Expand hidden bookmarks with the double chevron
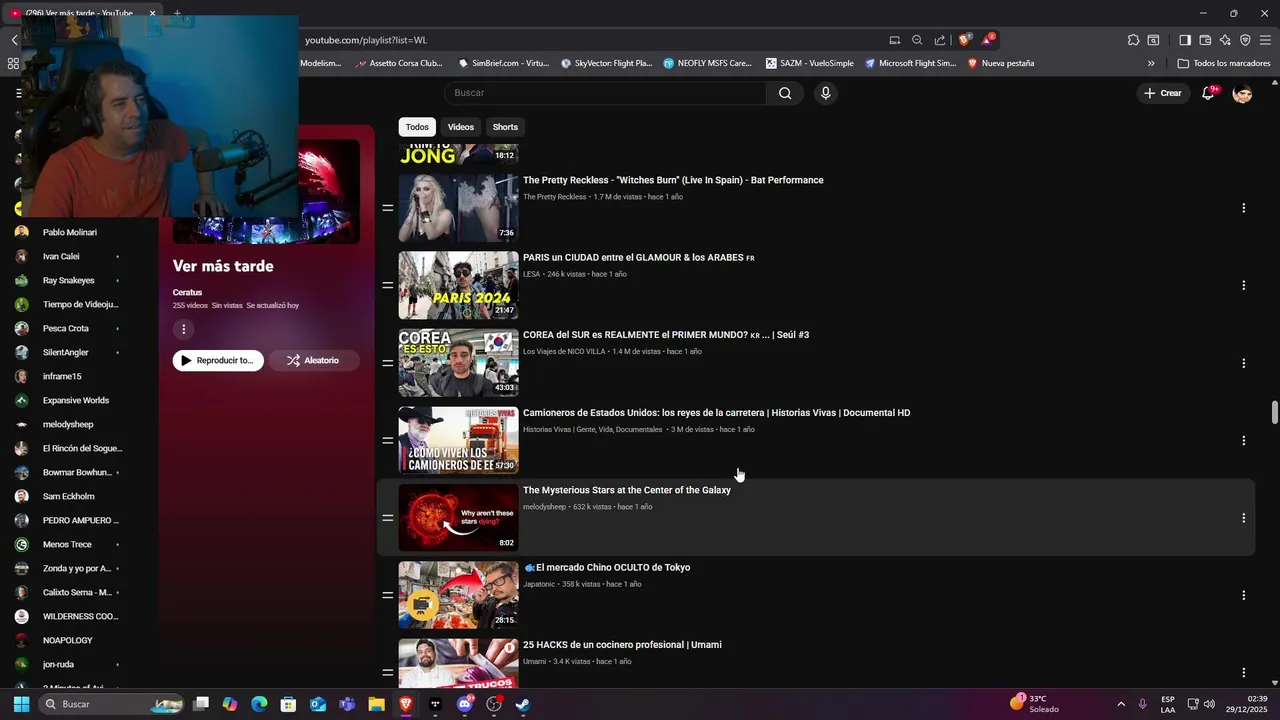Image resolution: width=1280 pixels, height=720 pixels. (x=1151, y=63)
